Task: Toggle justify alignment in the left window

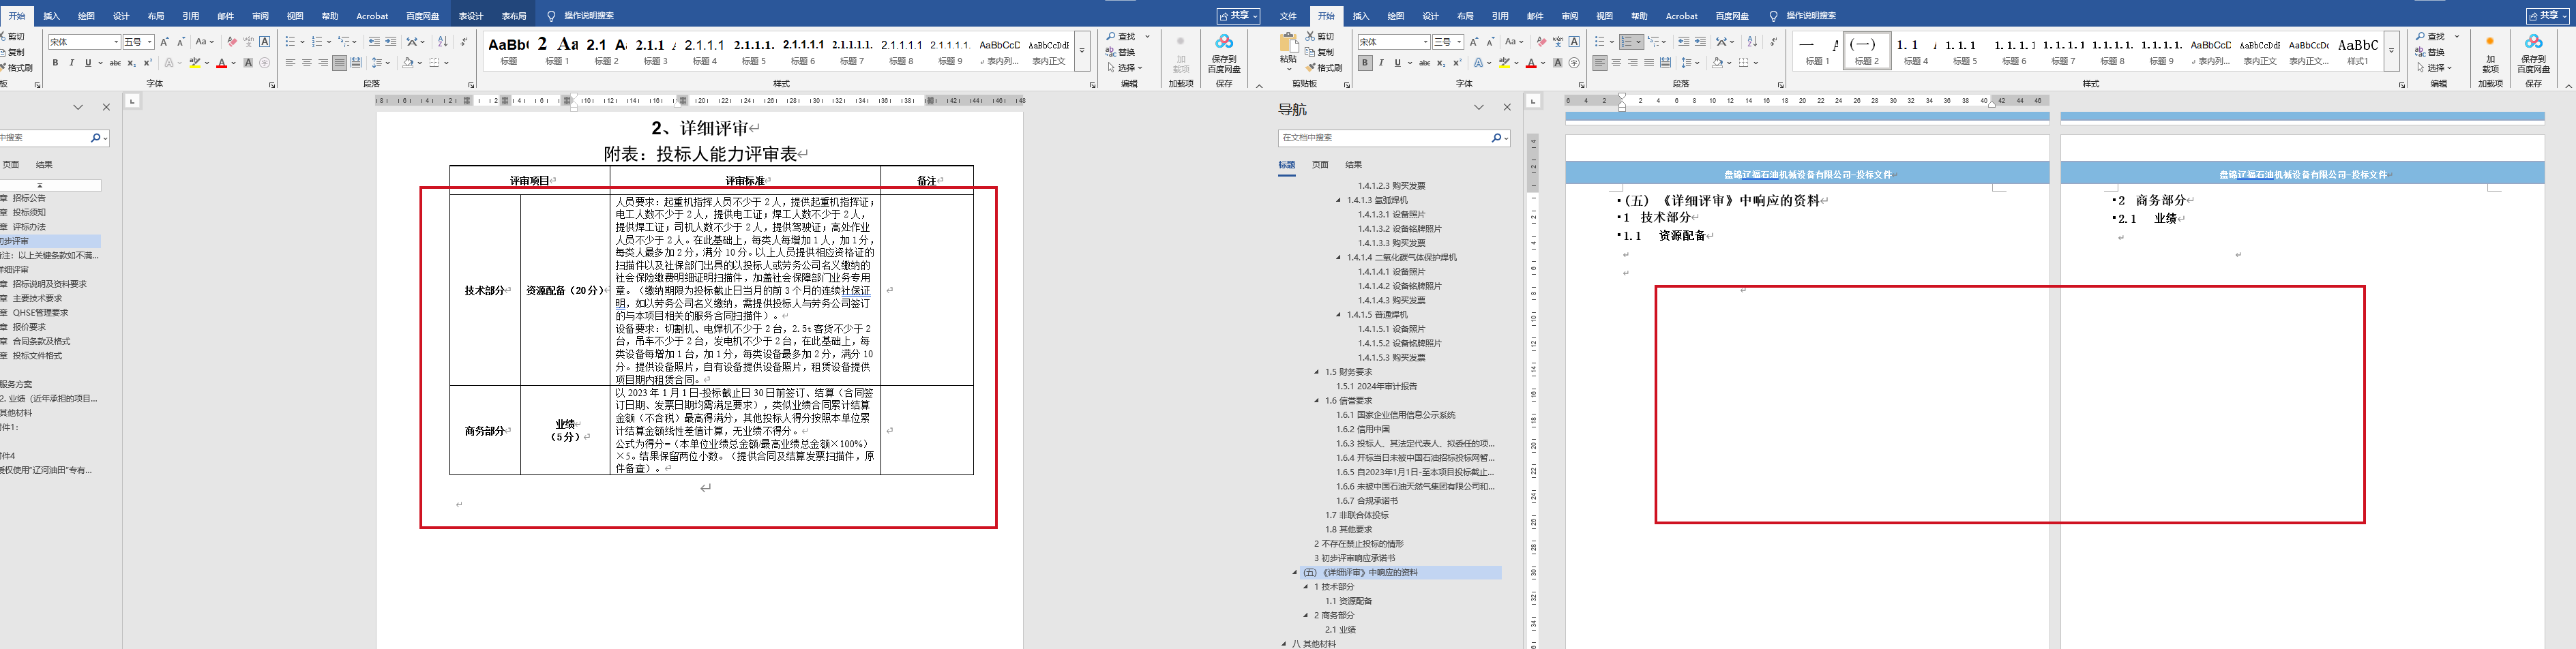Action: [x=340, y=63]
